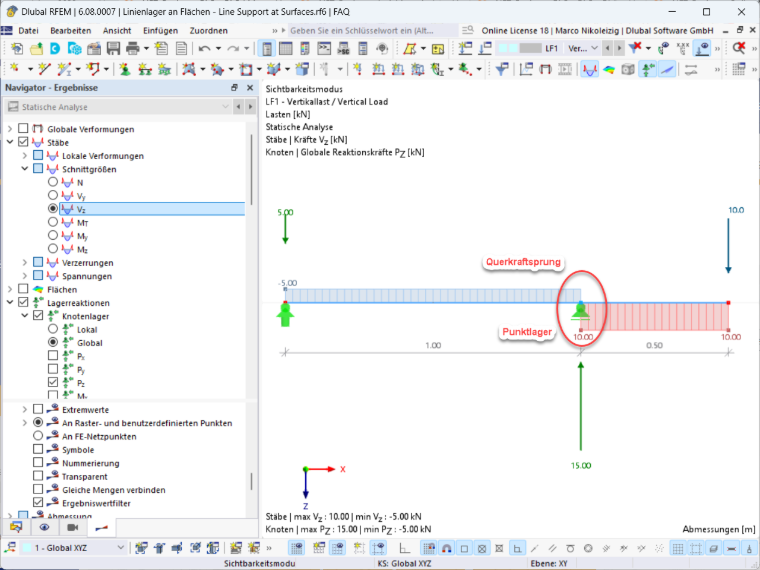This screenshot has width=760, height=570.
Task: Click the Navigator vertical scrollbar
Action: (x=252, y=170)
